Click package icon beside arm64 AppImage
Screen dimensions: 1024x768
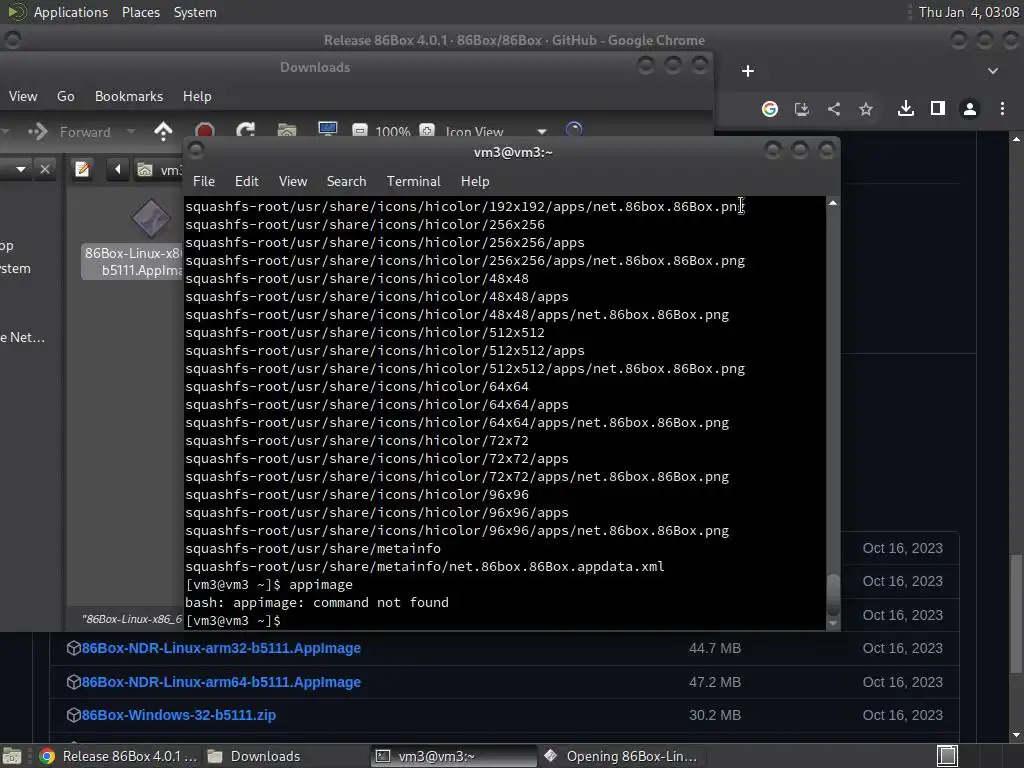tap(73, 682)
